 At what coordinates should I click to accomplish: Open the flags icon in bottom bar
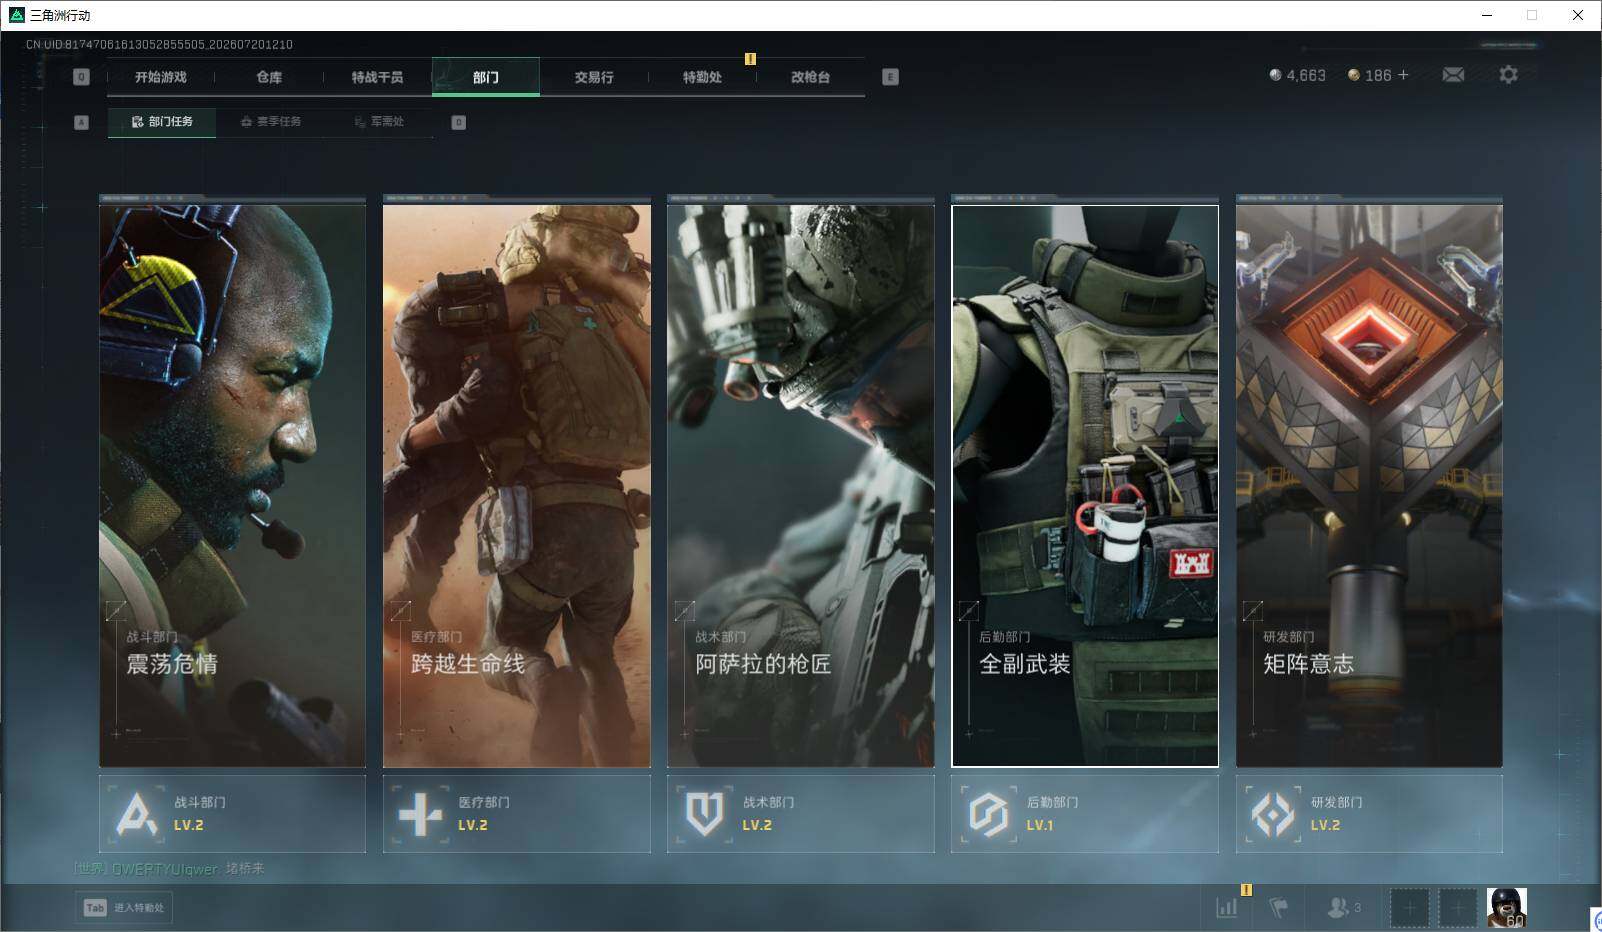pos(1279,907)
